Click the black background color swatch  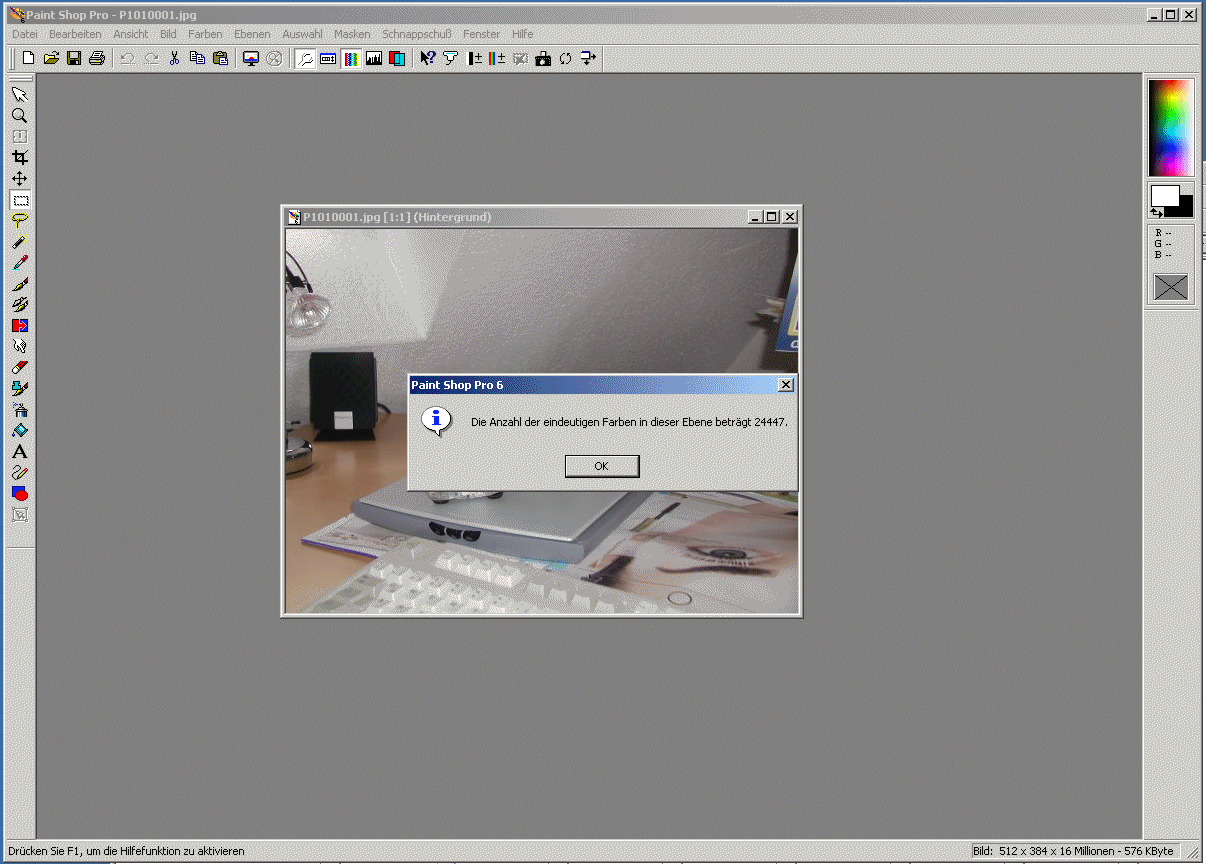1186,209
